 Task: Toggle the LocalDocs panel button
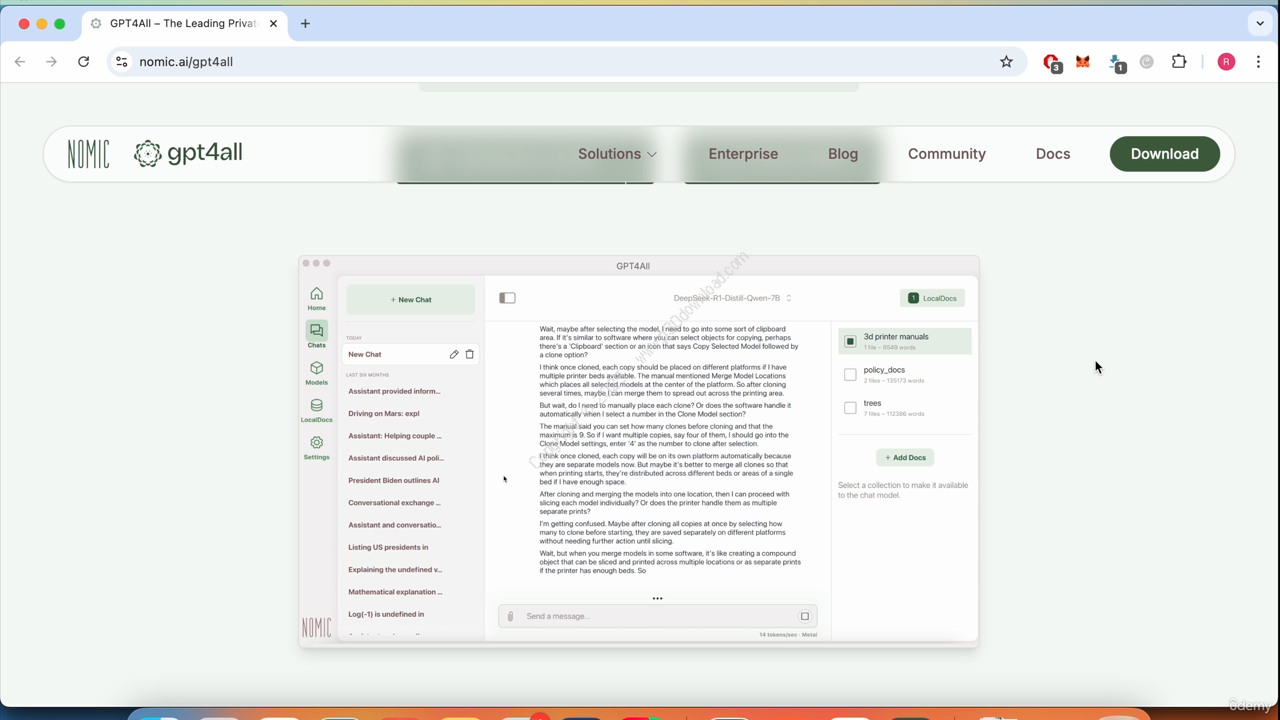(932, 298)
